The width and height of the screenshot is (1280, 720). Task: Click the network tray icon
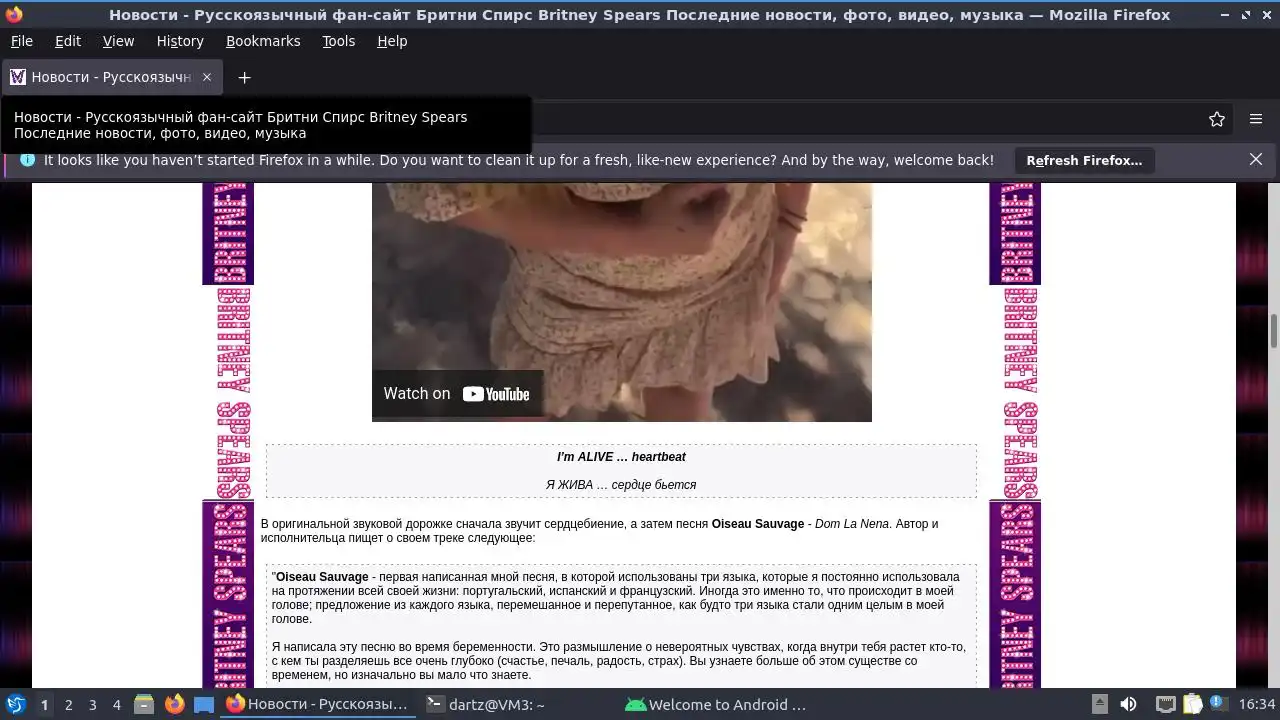click(x=1165, y=704)
